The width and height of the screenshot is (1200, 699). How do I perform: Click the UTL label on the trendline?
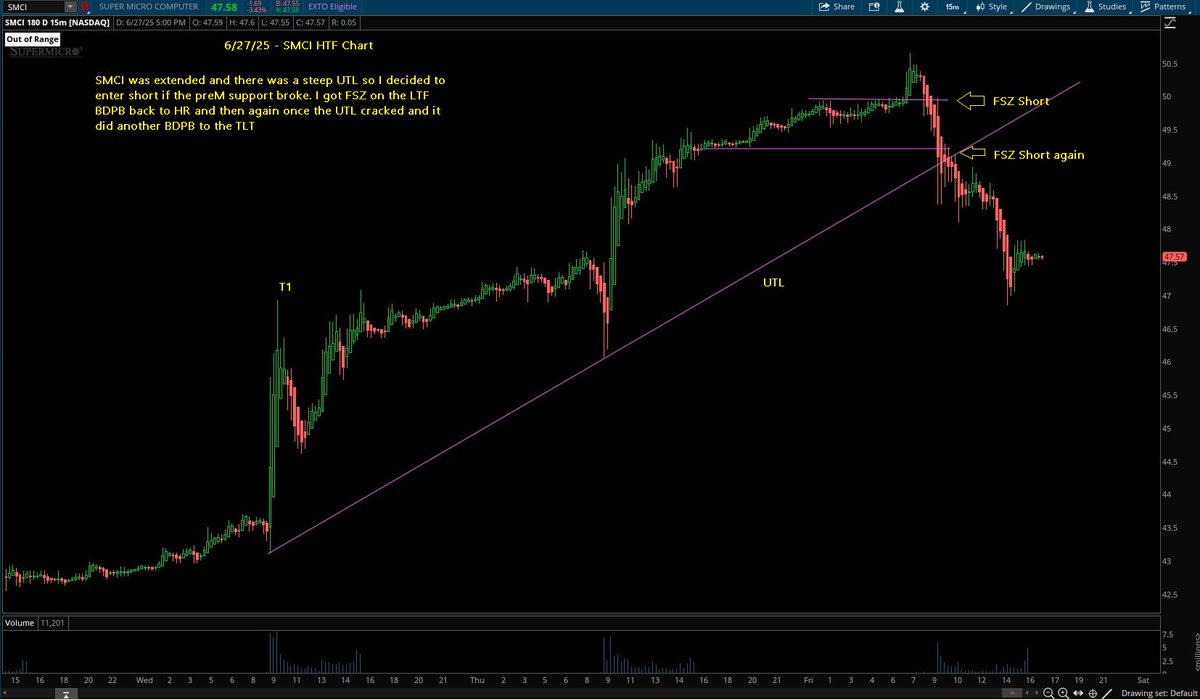coord(773,283)
